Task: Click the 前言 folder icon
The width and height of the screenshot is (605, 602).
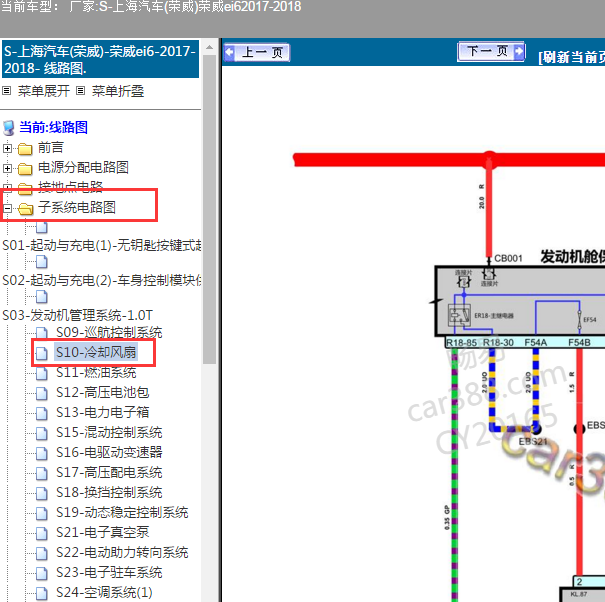Action: pos(25,149)
